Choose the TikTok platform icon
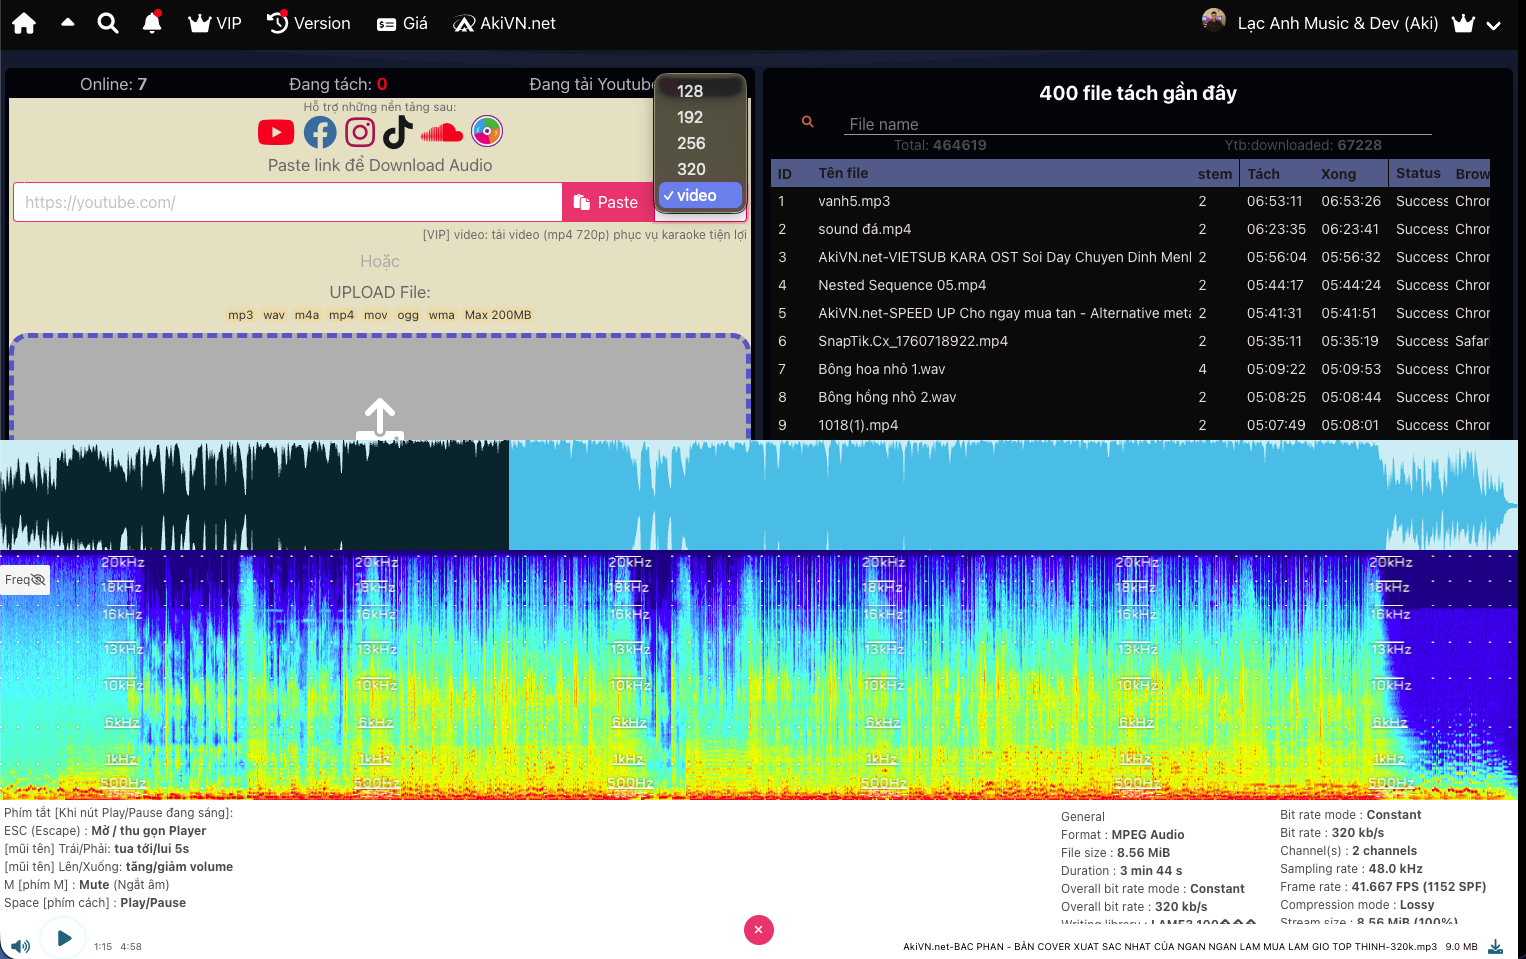Image resolution: width=1526 pixels, height=959 pixels. (x=397, y=131)
